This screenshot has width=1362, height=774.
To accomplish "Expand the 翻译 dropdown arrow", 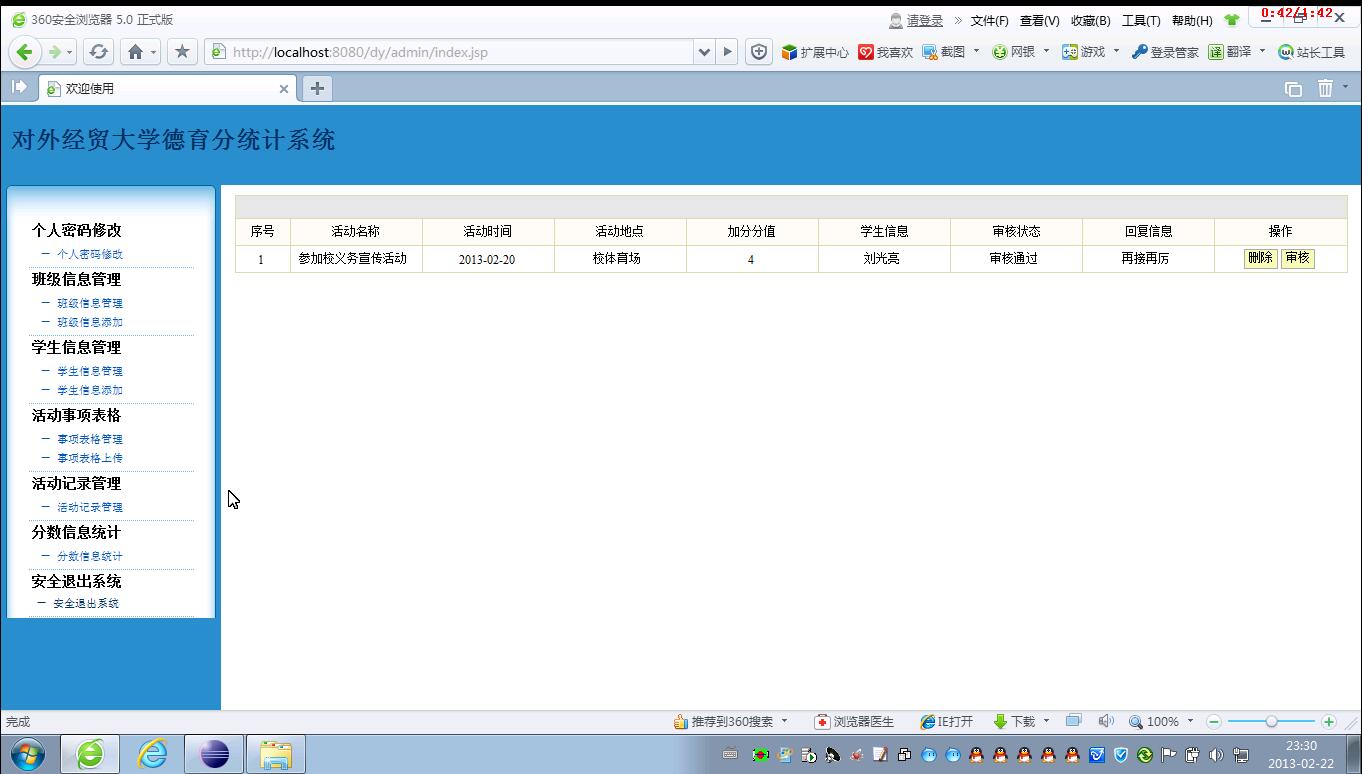I will (1262, 51).
